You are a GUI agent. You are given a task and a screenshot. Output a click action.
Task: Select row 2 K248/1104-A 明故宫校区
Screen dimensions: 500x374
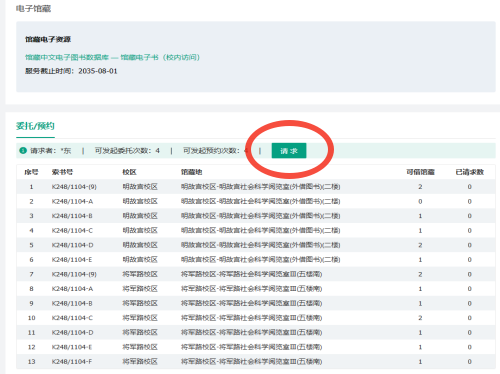[x=256, y=201]
